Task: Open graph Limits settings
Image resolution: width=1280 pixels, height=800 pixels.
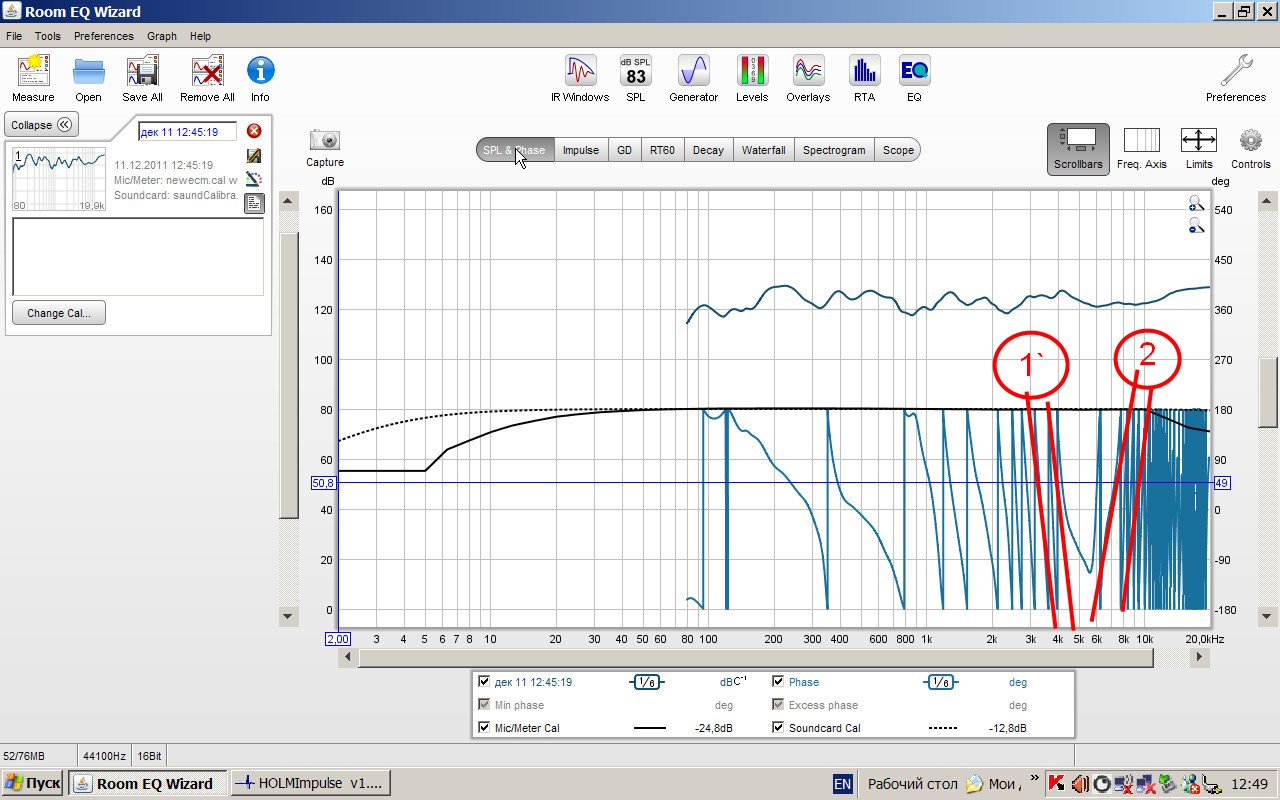Action: click(1198, 147)
